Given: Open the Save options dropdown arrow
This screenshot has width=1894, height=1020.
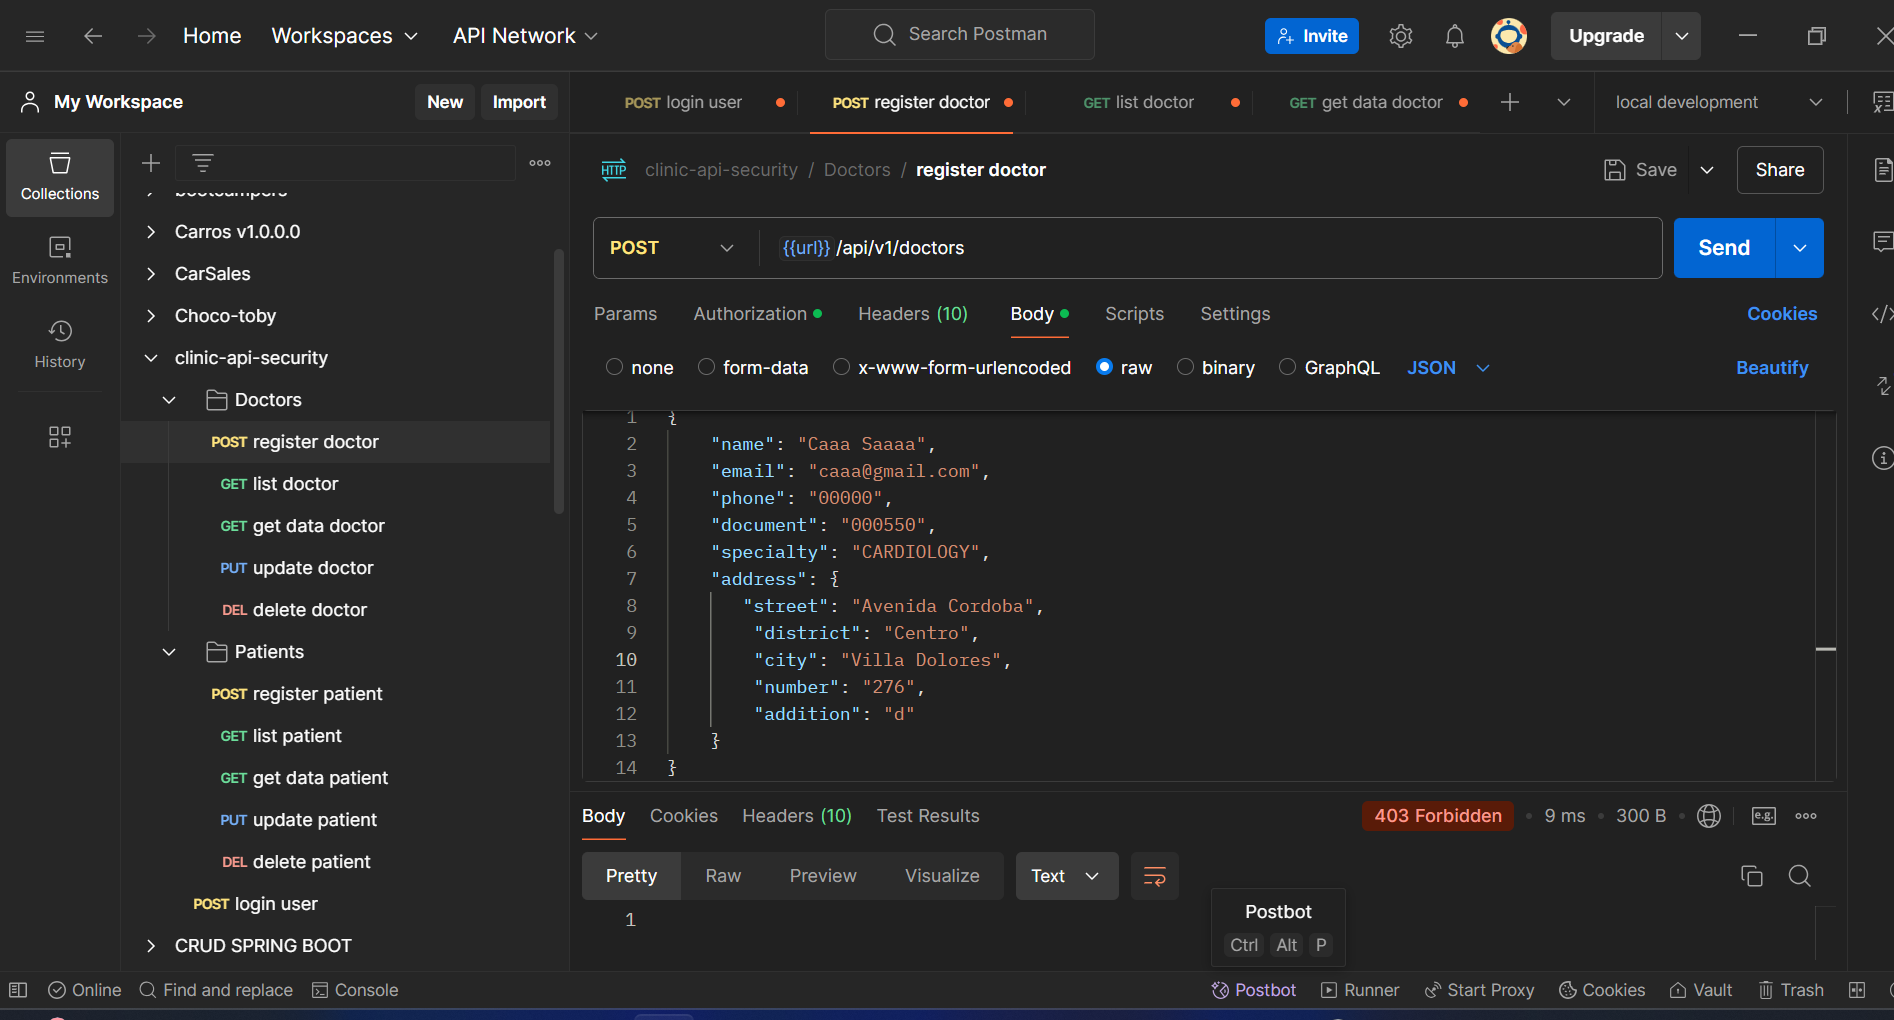Looking at the screenshot, I should (x=1707, y=170).
